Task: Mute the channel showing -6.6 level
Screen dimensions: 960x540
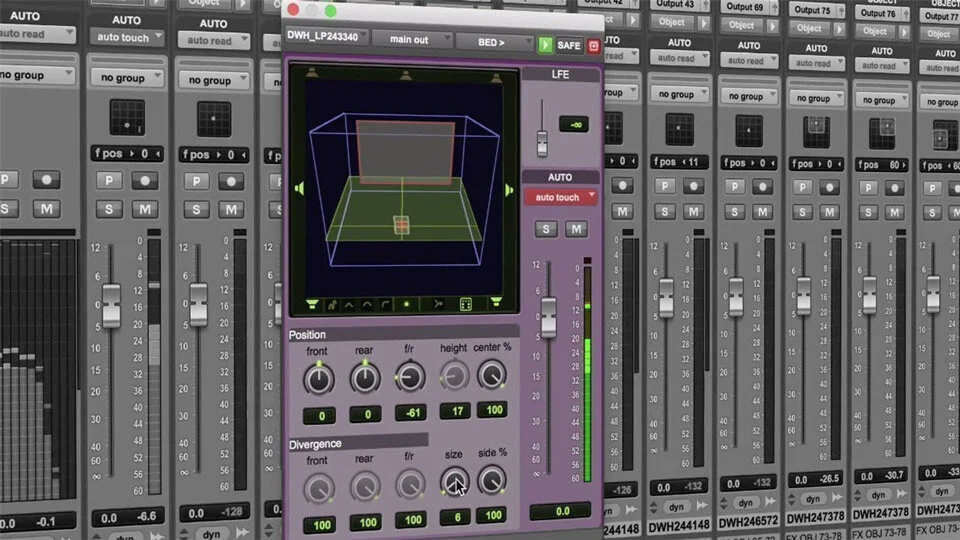Action: point(144,209)
